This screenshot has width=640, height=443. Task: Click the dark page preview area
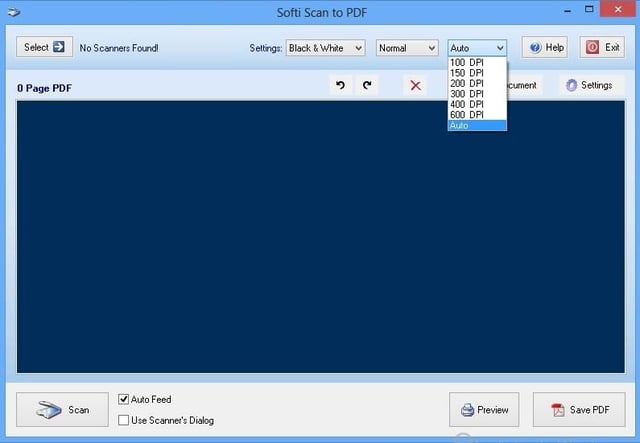321,237
